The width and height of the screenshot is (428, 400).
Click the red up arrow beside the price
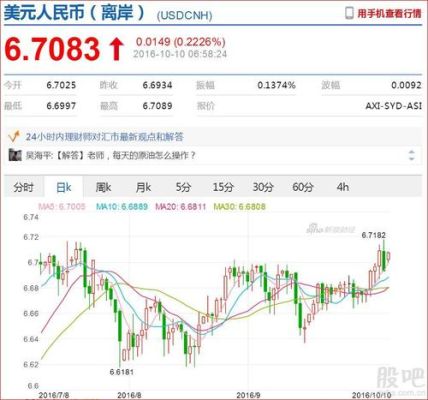(x=117, y=49)
